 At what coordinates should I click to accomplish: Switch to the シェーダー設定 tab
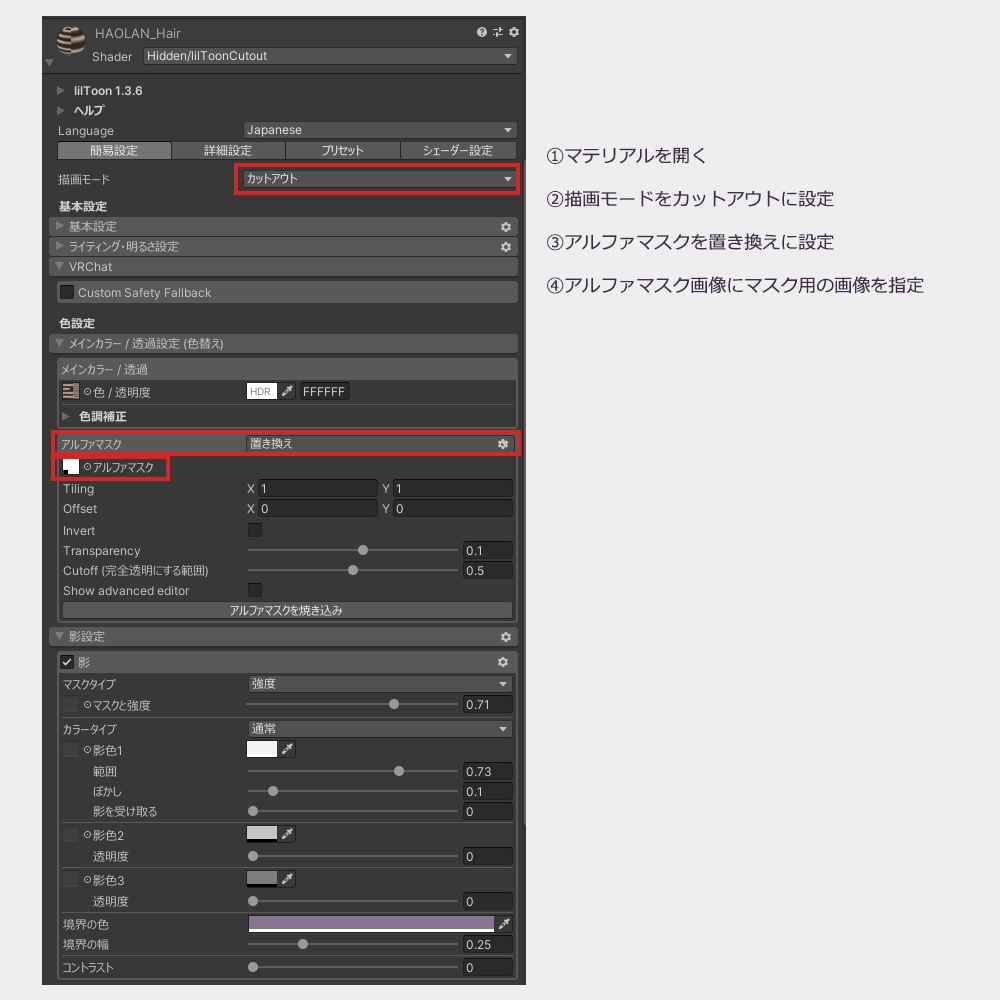458,151
